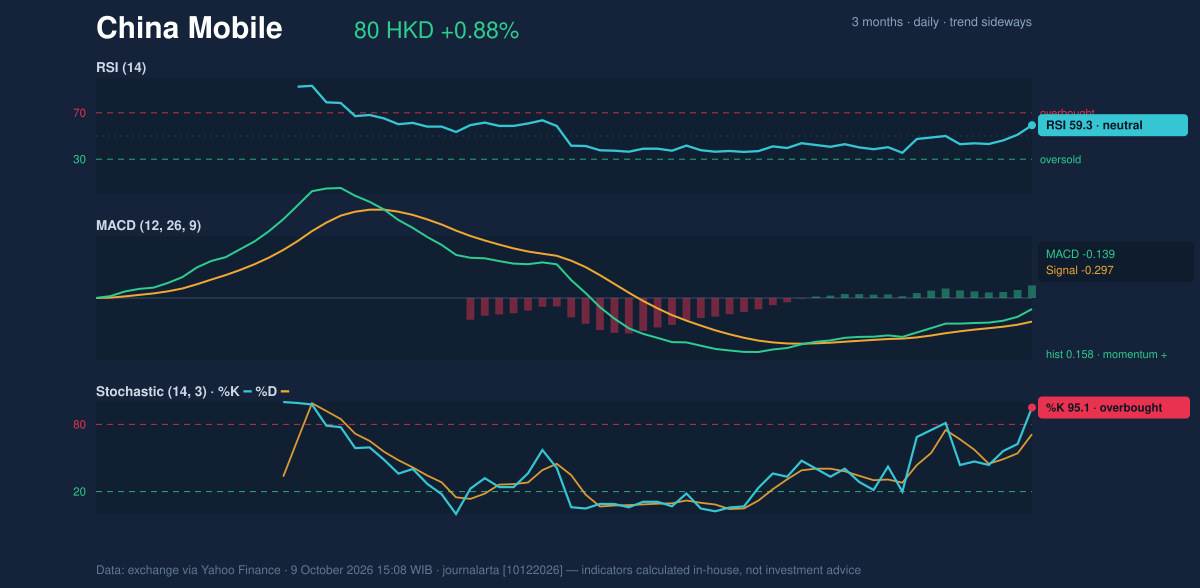The image size is (1200, 588).
Task: Click the MACD -0.139 value
Action: click(x=1081, y=255)
